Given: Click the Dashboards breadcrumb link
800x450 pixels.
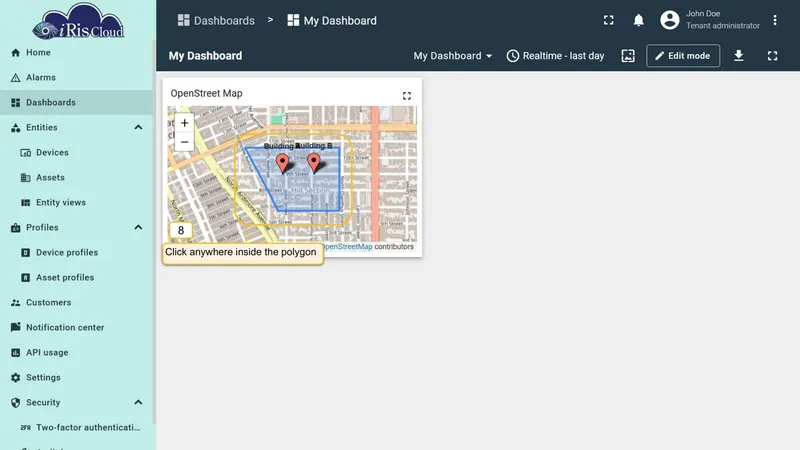Looking at the screenshot, I should [x=216, y=20].
